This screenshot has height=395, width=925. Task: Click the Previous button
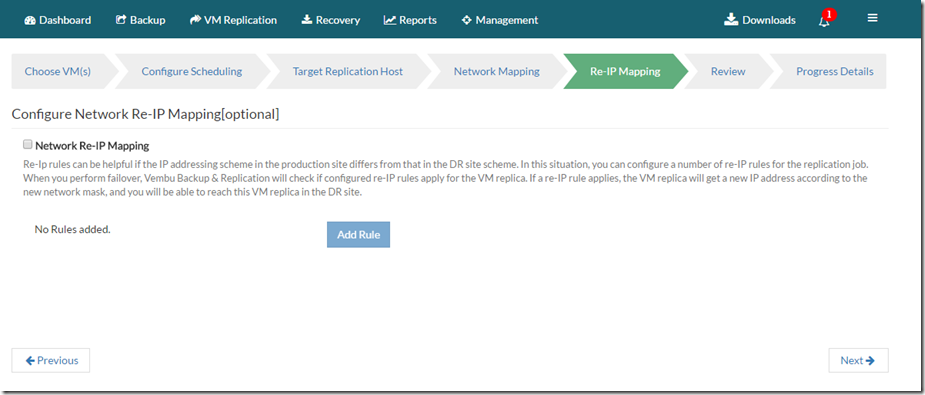coord(51,360)
